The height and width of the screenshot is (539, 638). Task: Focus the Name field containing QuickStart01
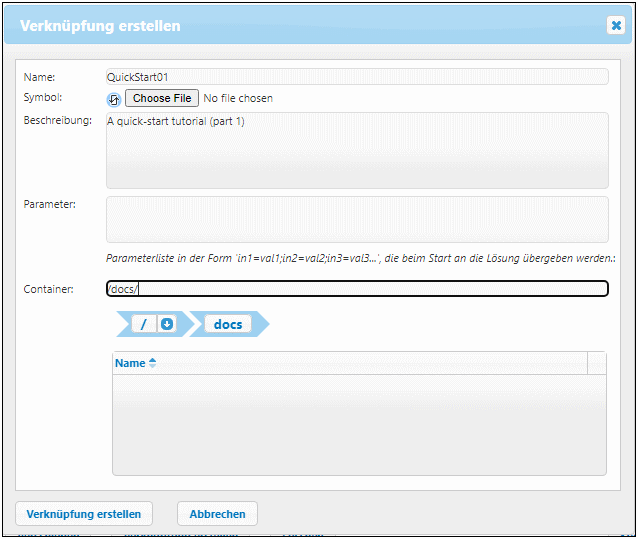tap(357, 76)
